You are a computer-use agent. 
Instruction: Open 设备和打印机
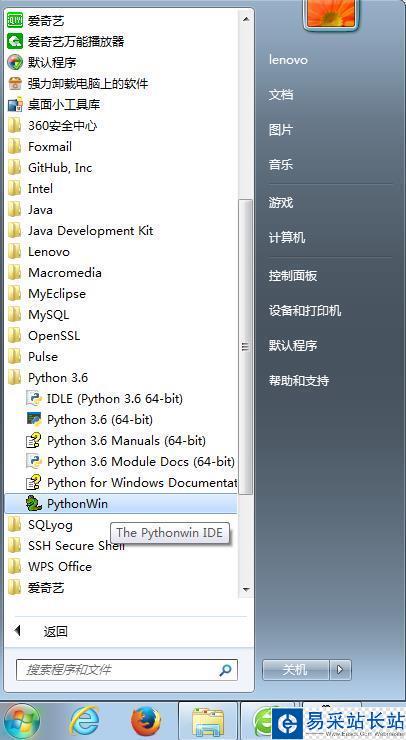click(x=304, y=311)
